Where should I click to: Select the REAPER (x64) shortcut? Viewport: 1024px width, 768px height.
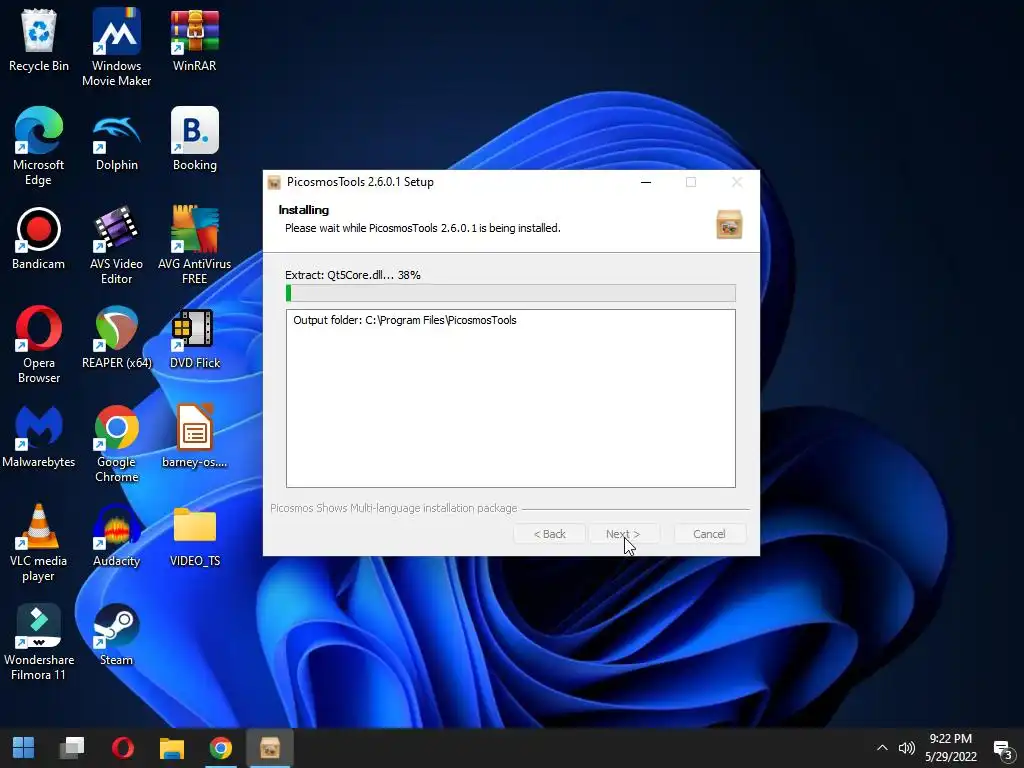point(116,337)
